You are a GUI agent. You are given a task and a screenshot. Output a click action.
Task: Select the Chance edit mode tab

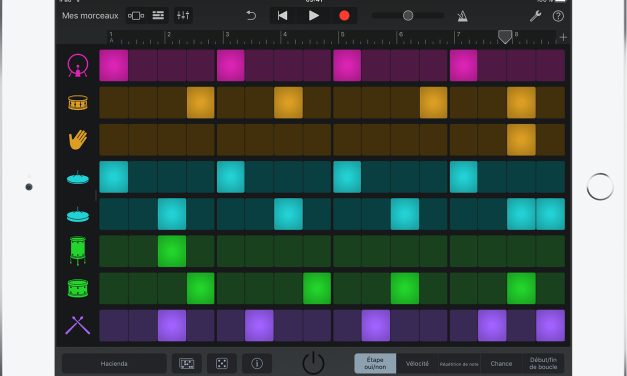(x=501, y=363)
